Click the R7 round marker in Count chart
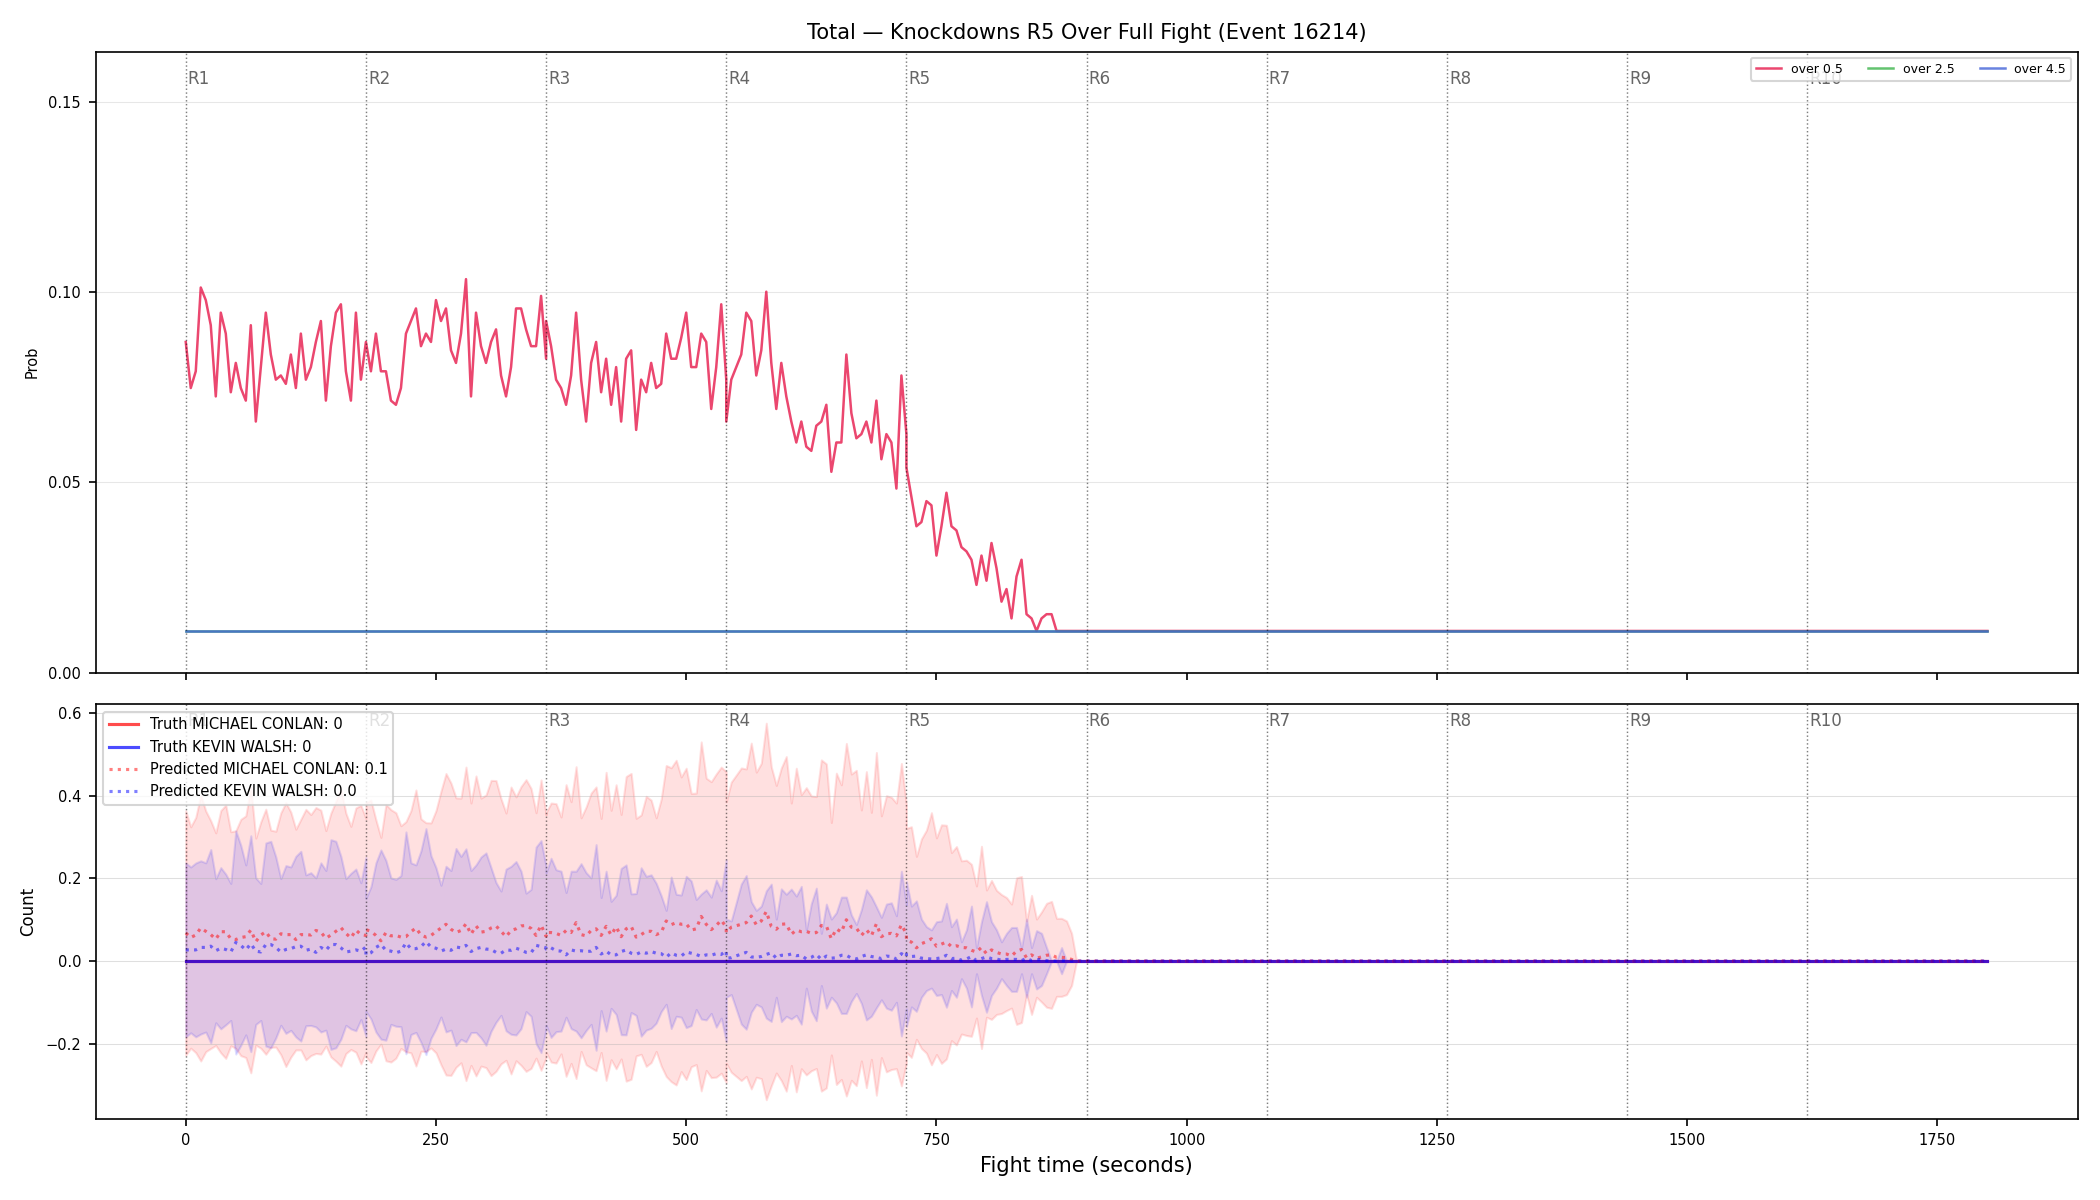The width and height of the screenshot is (2100, 1200). [1279, 720]
